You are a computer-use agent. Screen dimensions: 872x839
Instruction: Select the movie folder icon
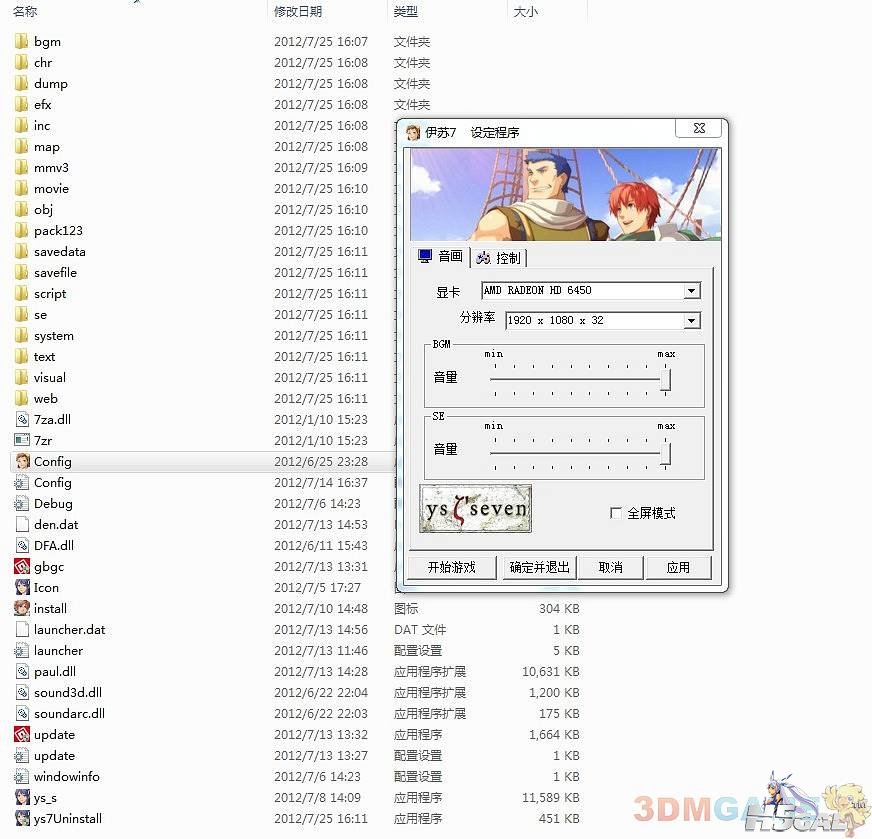click(21, 188)
